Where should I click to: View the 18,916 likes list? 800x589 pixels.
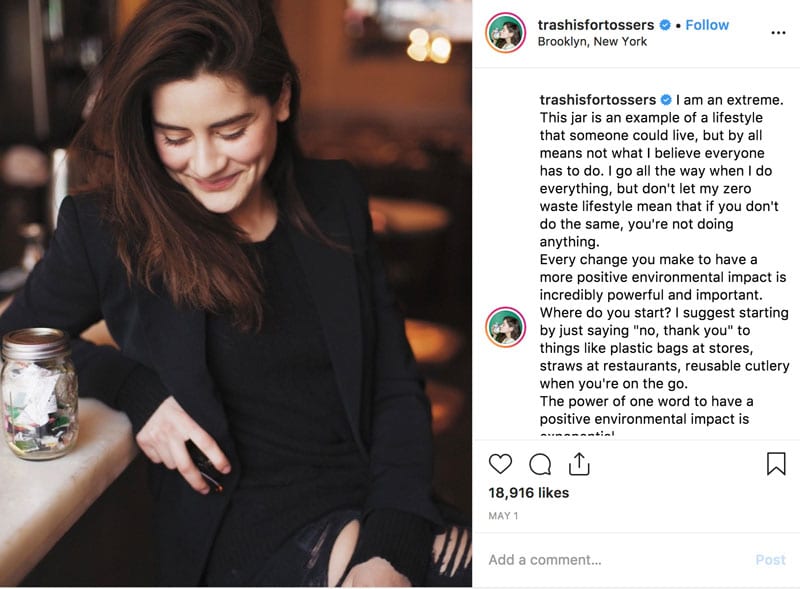(x=529, y=493)
